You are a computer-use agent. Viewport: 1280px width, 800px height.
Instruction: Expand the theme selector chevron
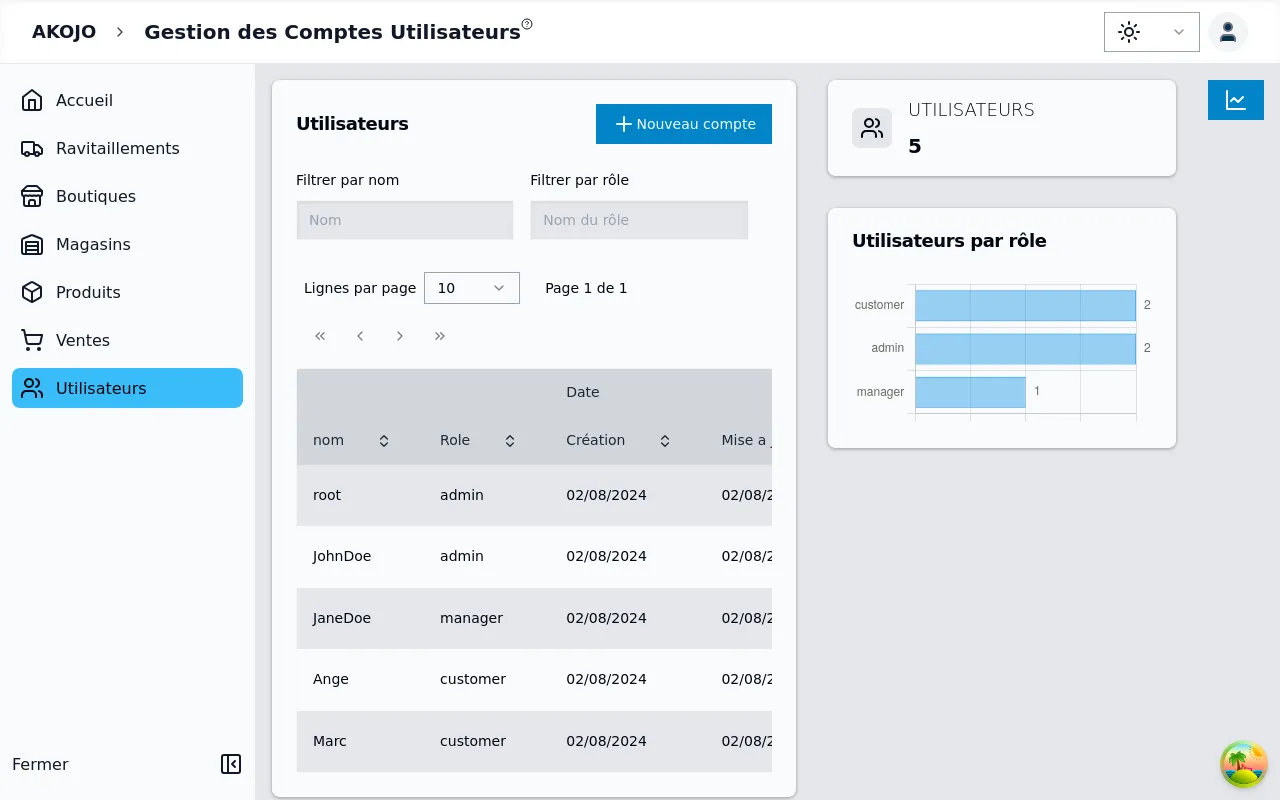pos(1177,32)
